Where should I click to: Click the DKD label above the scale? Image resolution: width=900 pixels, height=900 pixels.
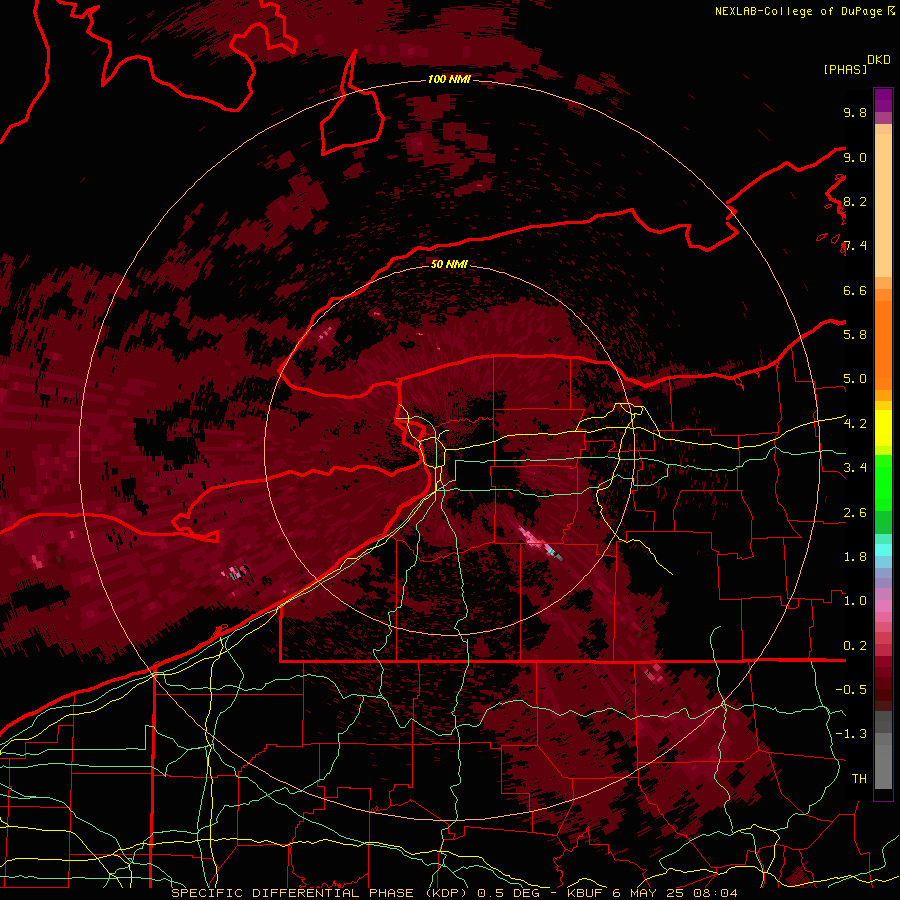tap(879, 60)
